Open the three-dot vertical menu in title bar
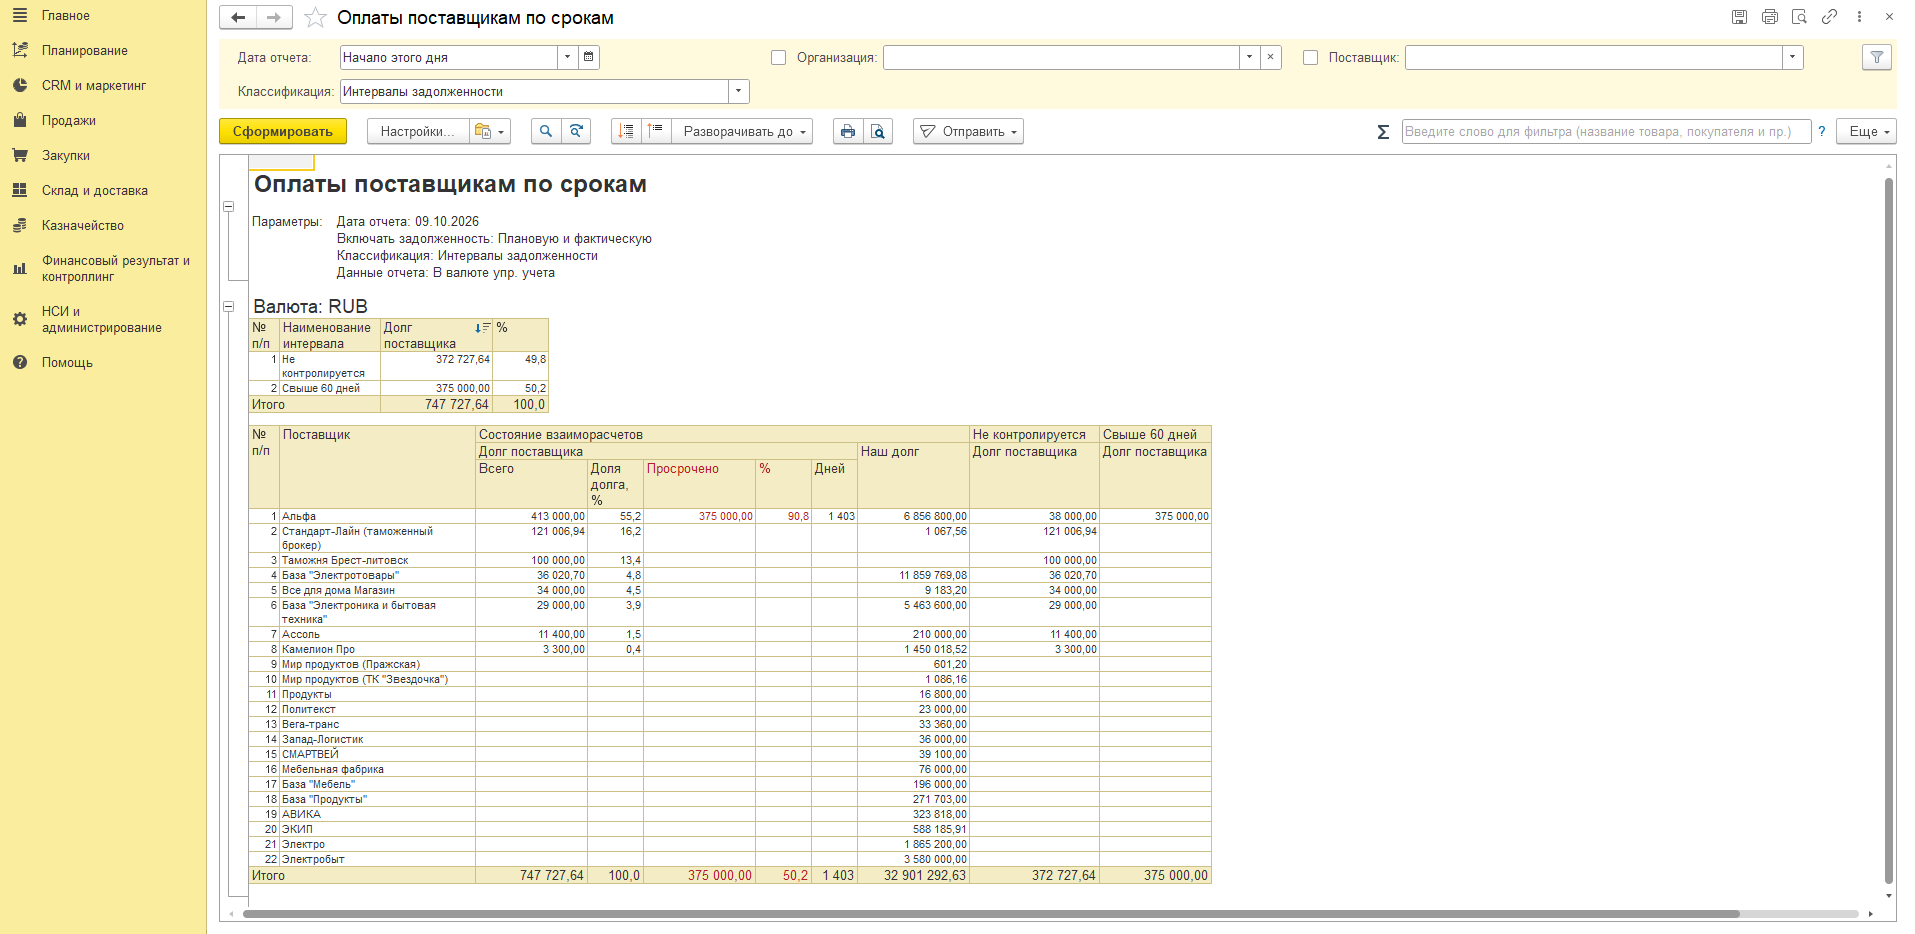The width and height of the screenshot is (1915, 934). tap(1859, 17)
